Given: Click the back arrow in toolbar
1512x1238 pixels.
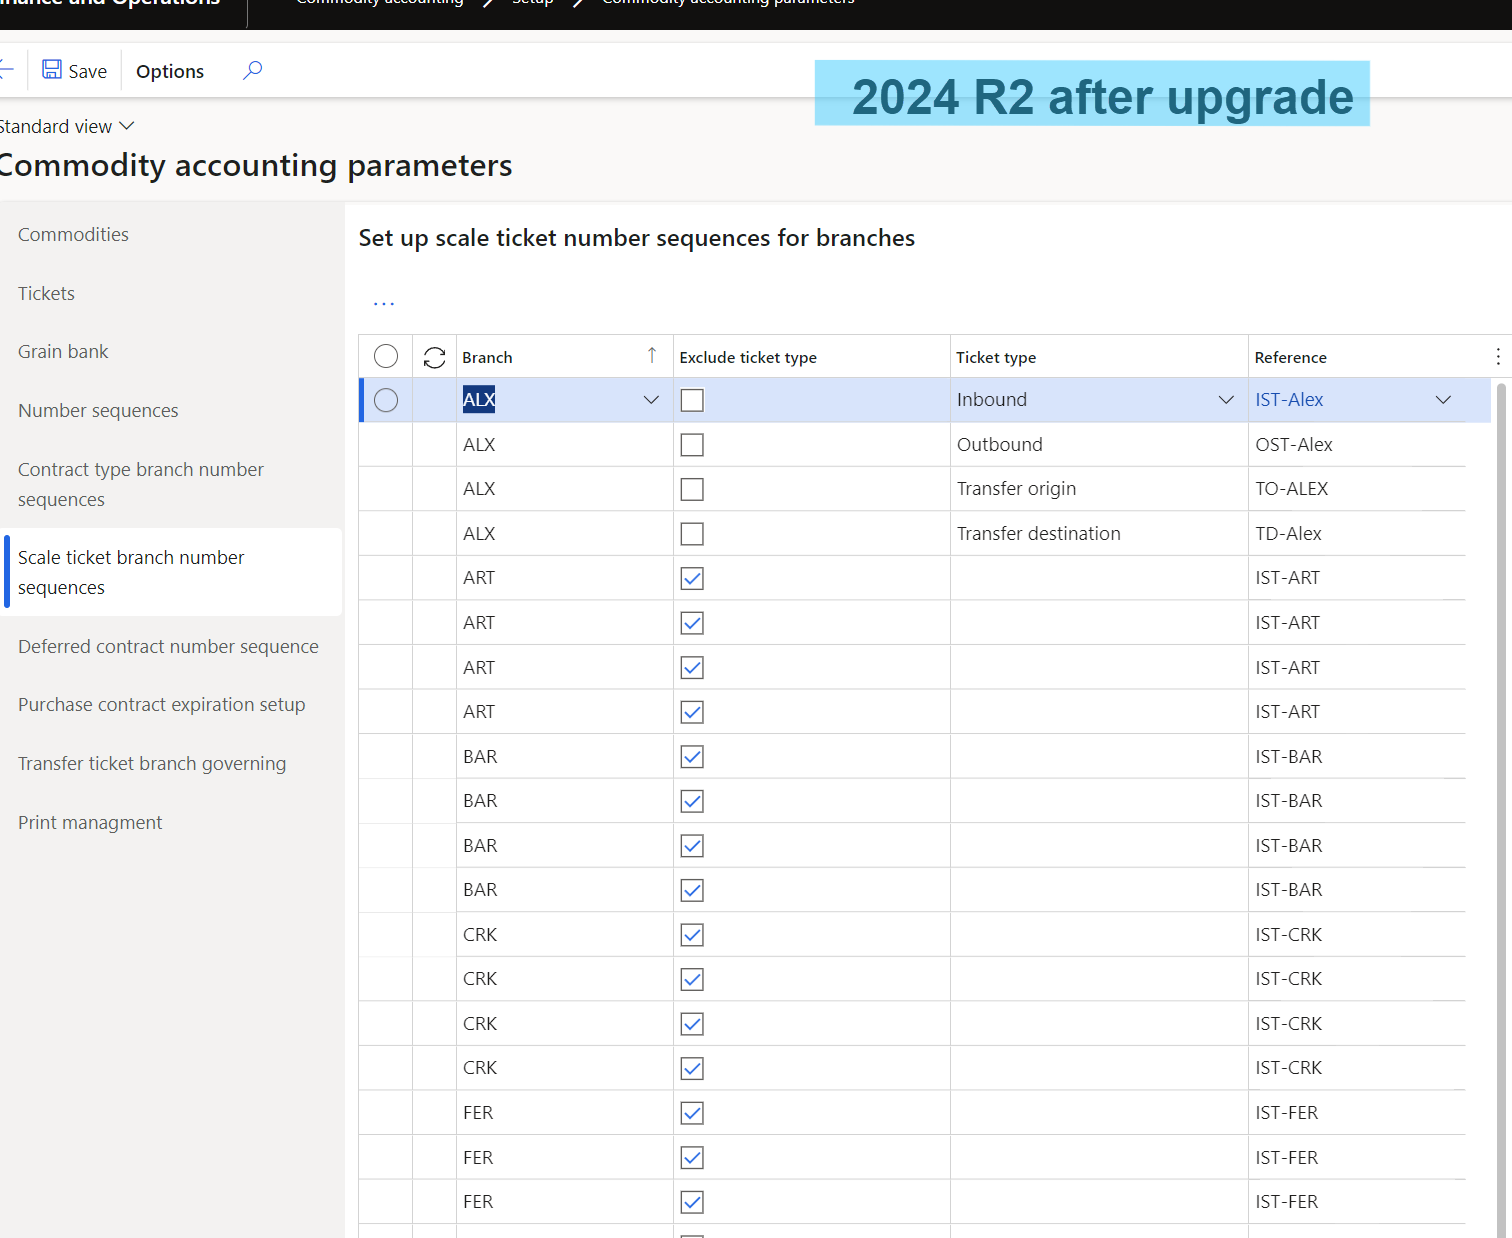Looking at the screenshot, I should pyautogui.click(x=6, y=70).
